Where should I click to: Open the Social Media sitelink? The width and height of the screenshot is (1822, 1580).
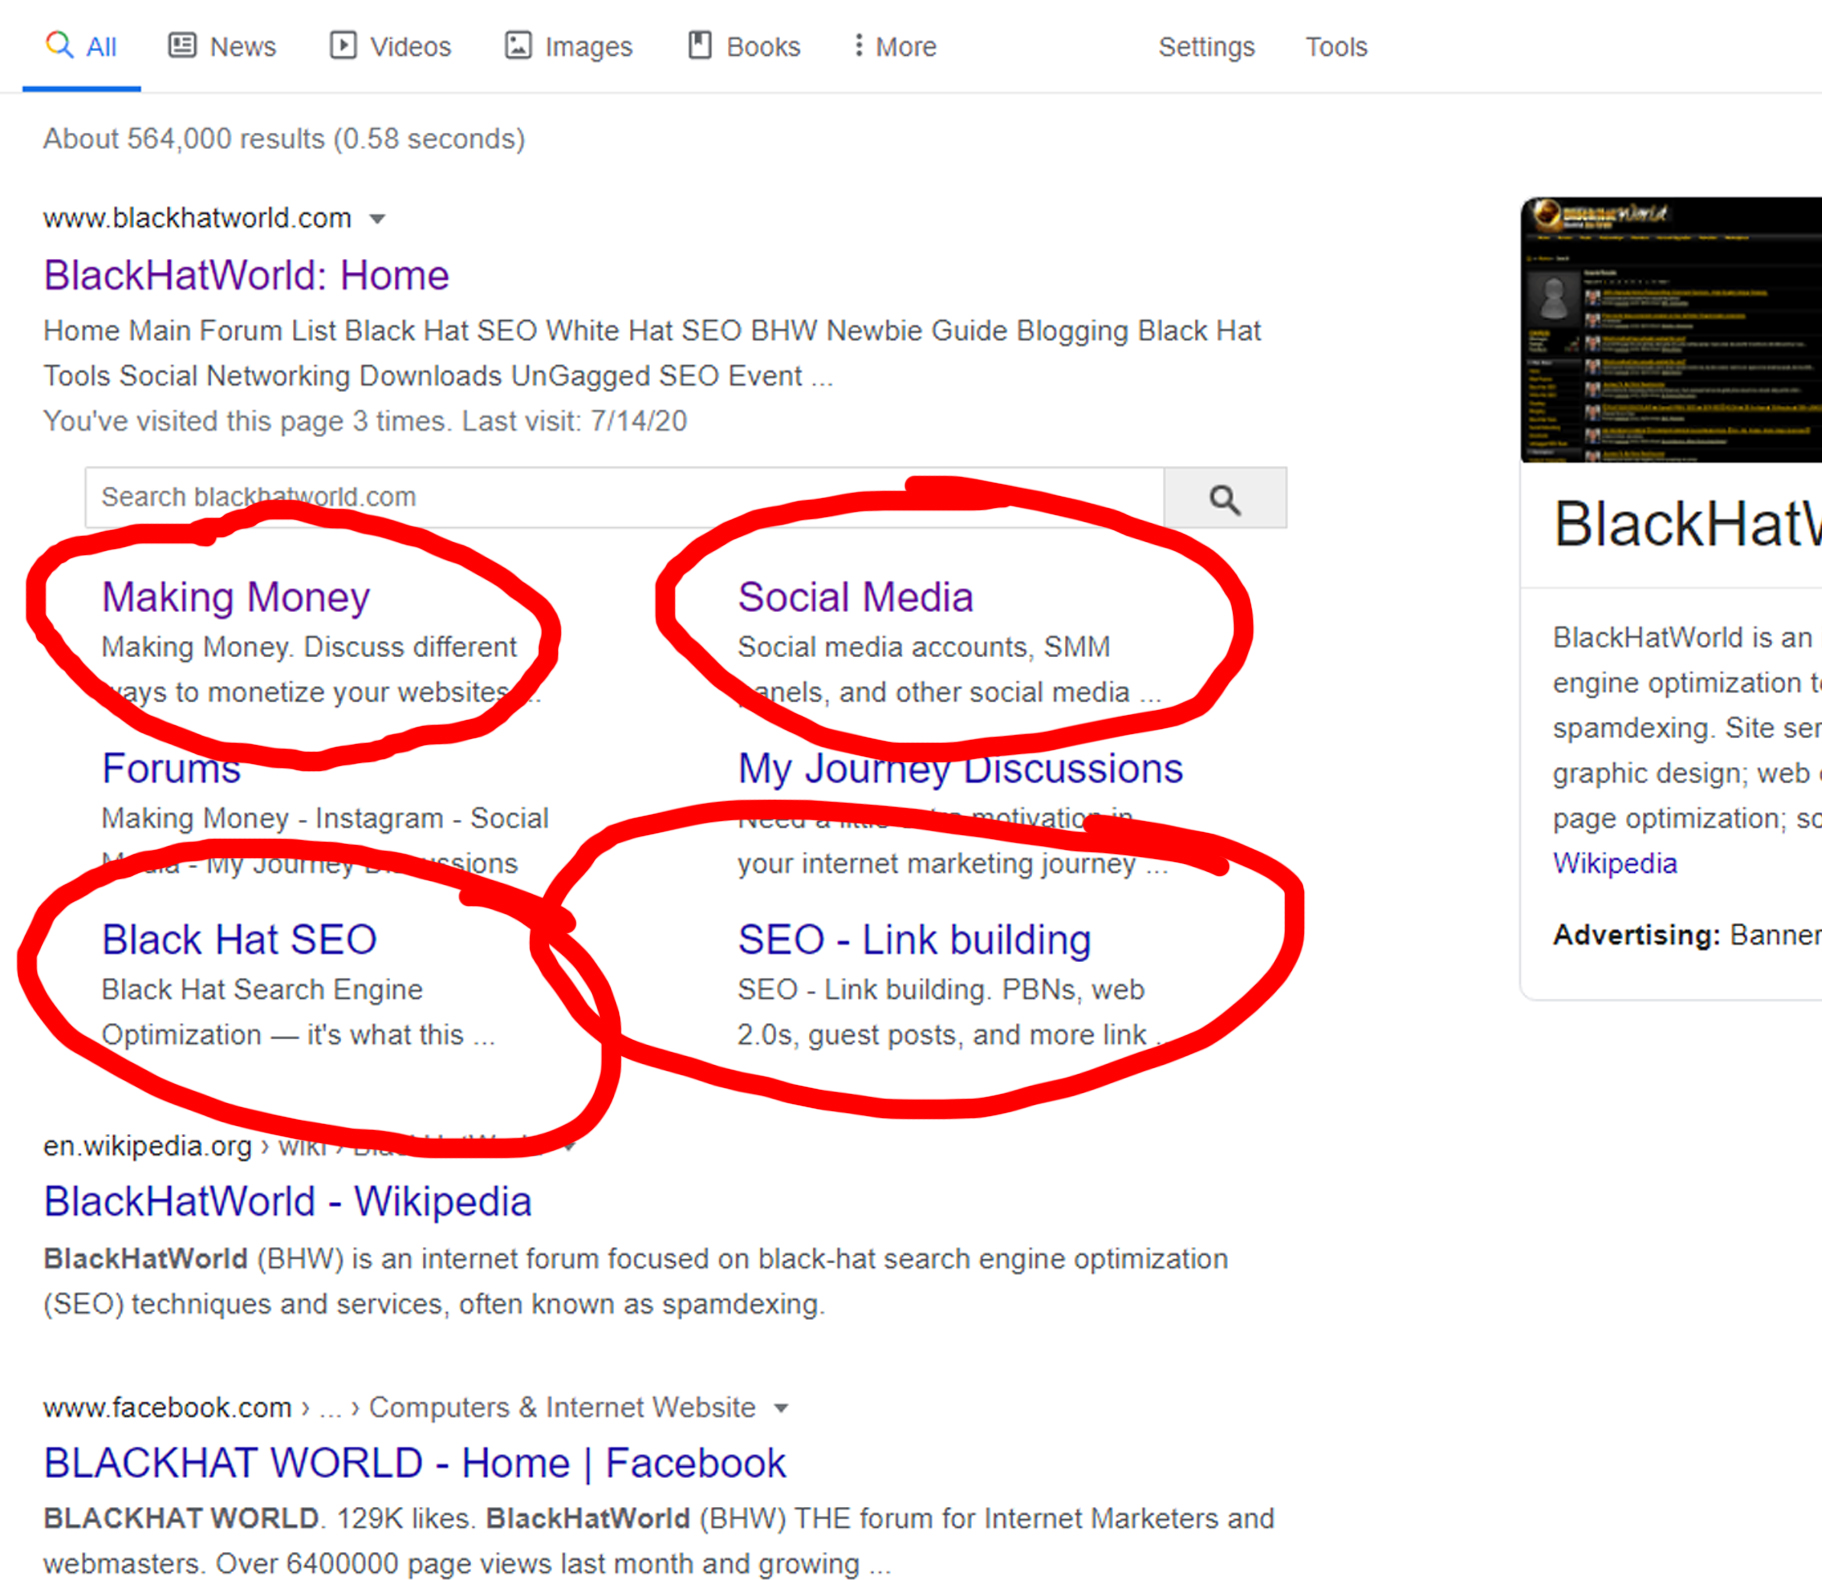point(856,597)
